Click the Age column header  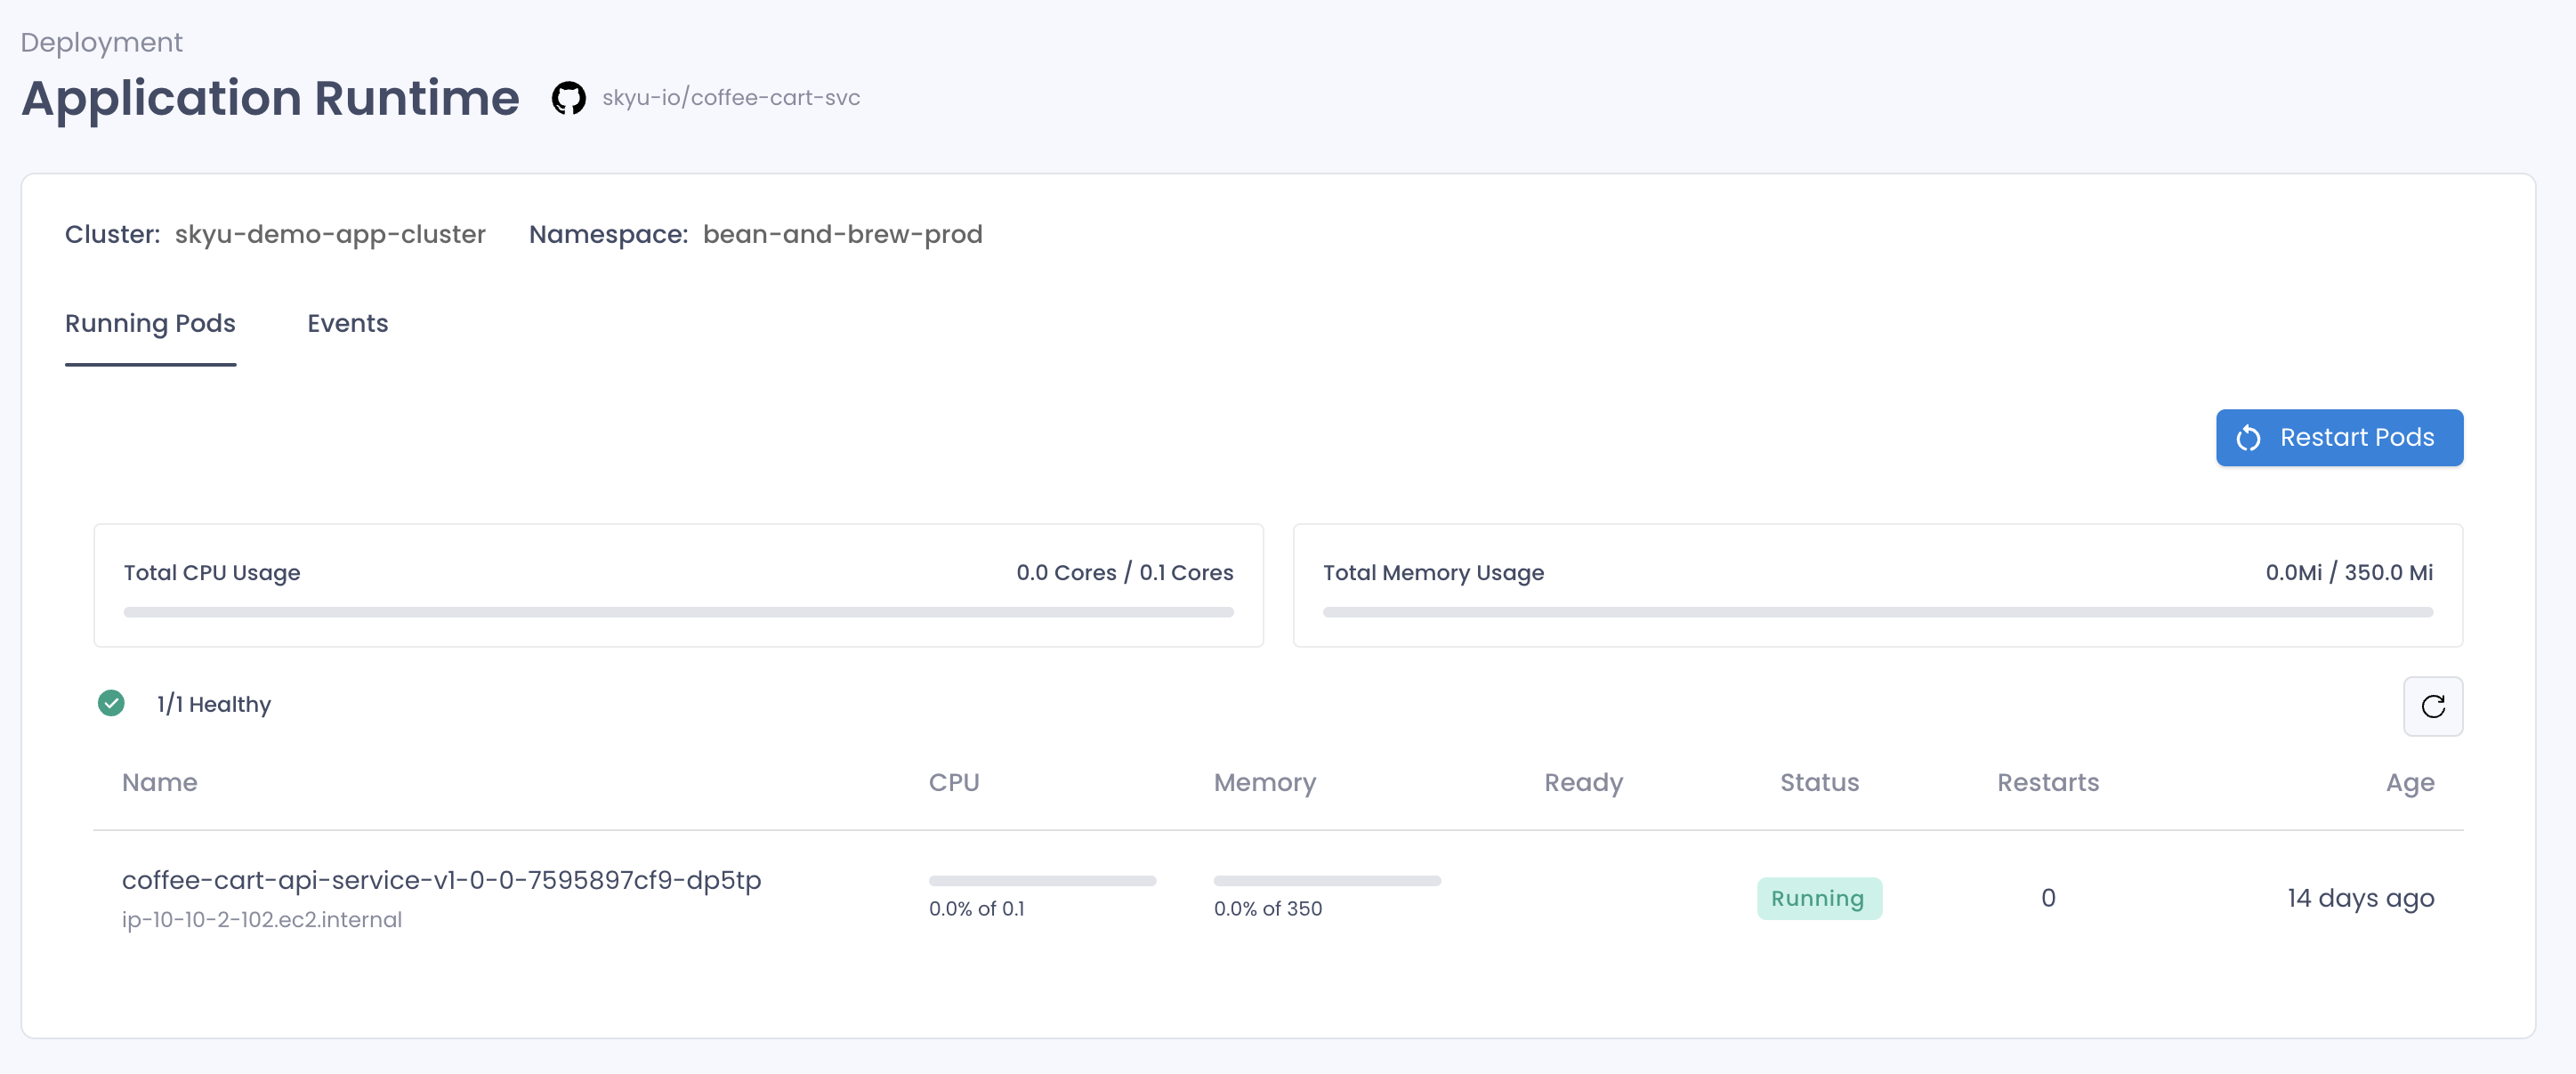click(x=2410, y=782)
